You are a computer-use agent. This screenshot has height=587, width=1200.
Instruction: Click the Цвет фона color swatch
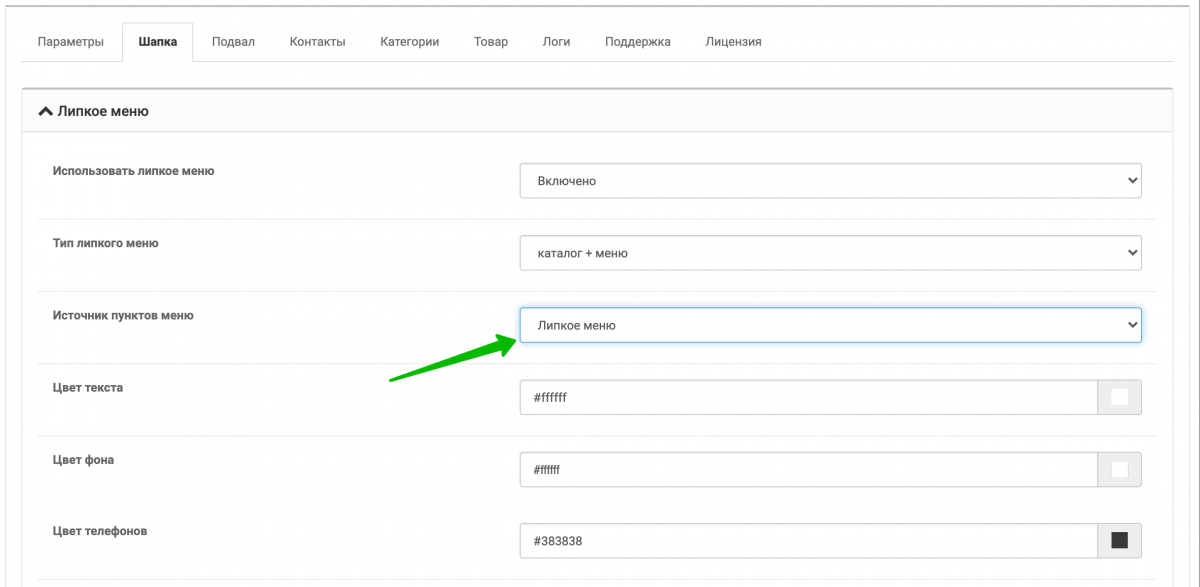click(1119, 469)
